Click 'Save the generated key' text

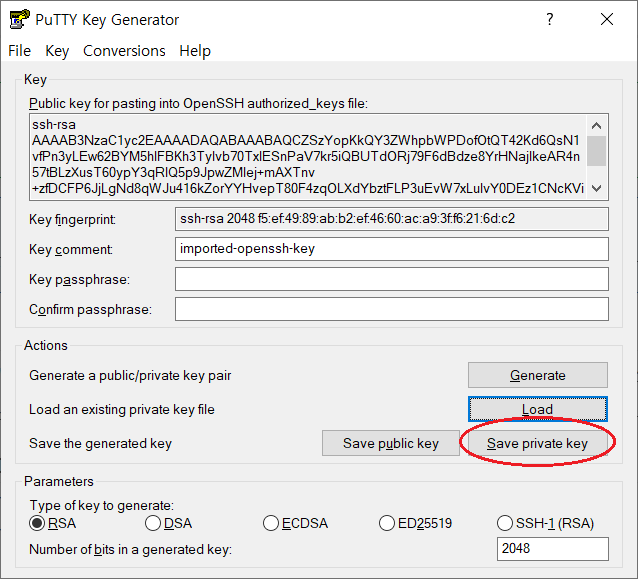click(101, 444)
